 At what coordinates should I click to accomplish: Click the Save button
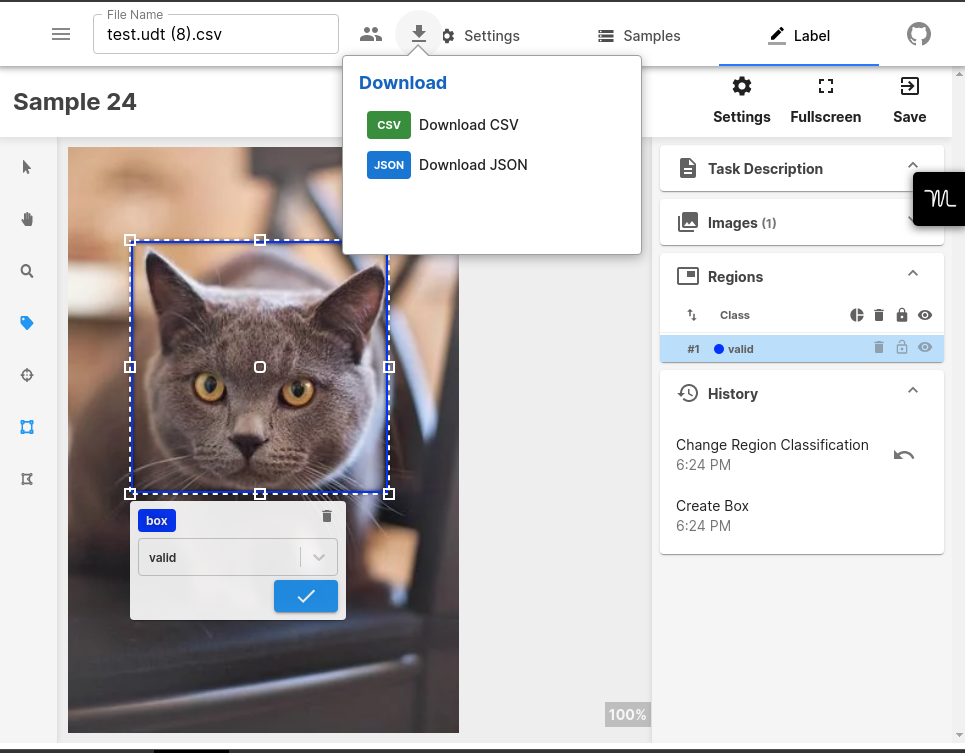909,100
